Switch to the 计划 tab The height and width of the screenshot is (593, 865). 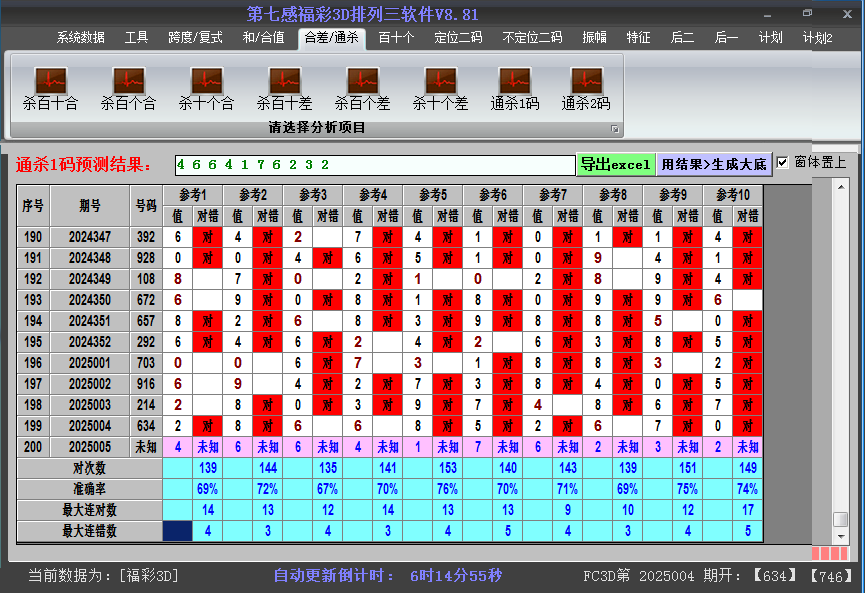(770, 38)
